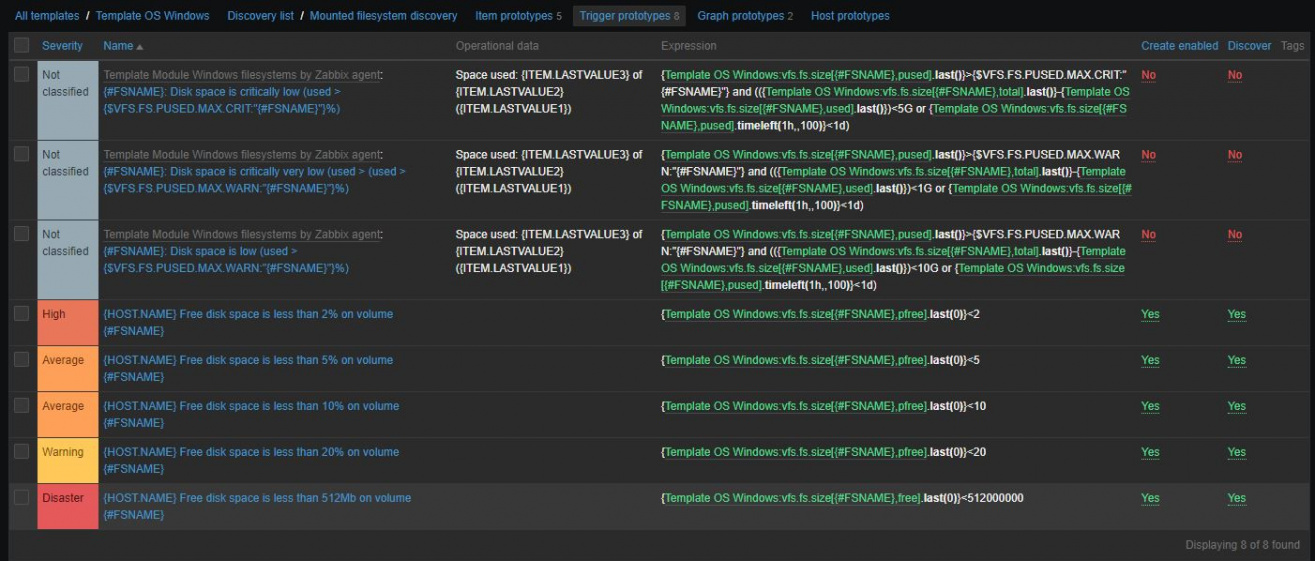Click the red Disaster severity cell
This screenshot has width=1315, height=561.
(x=67, y=506)
